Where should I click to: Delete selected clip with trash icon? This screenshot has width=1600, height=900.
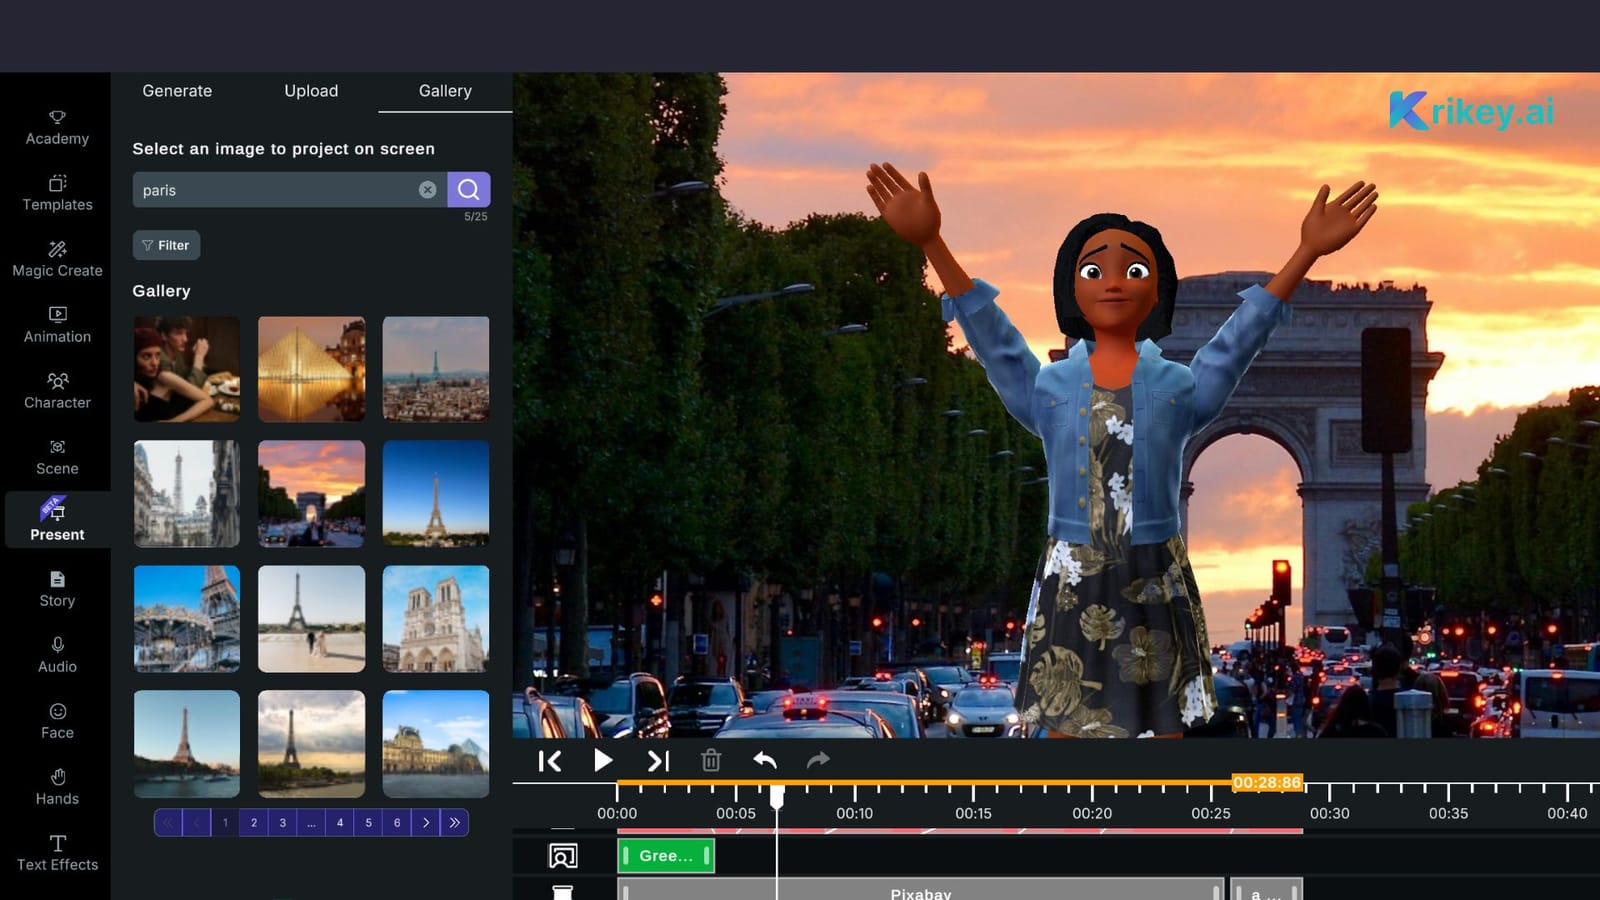711,761
